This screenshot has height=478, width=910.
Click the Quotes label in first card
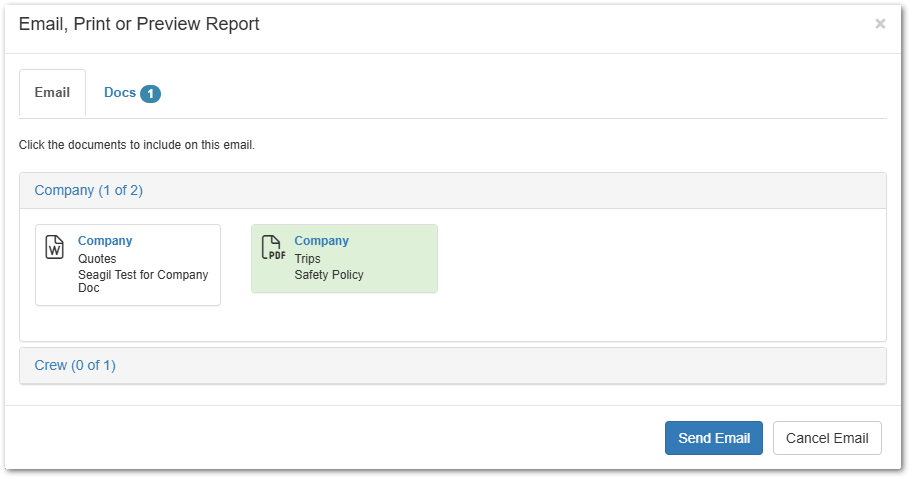[x=98, y=259]
